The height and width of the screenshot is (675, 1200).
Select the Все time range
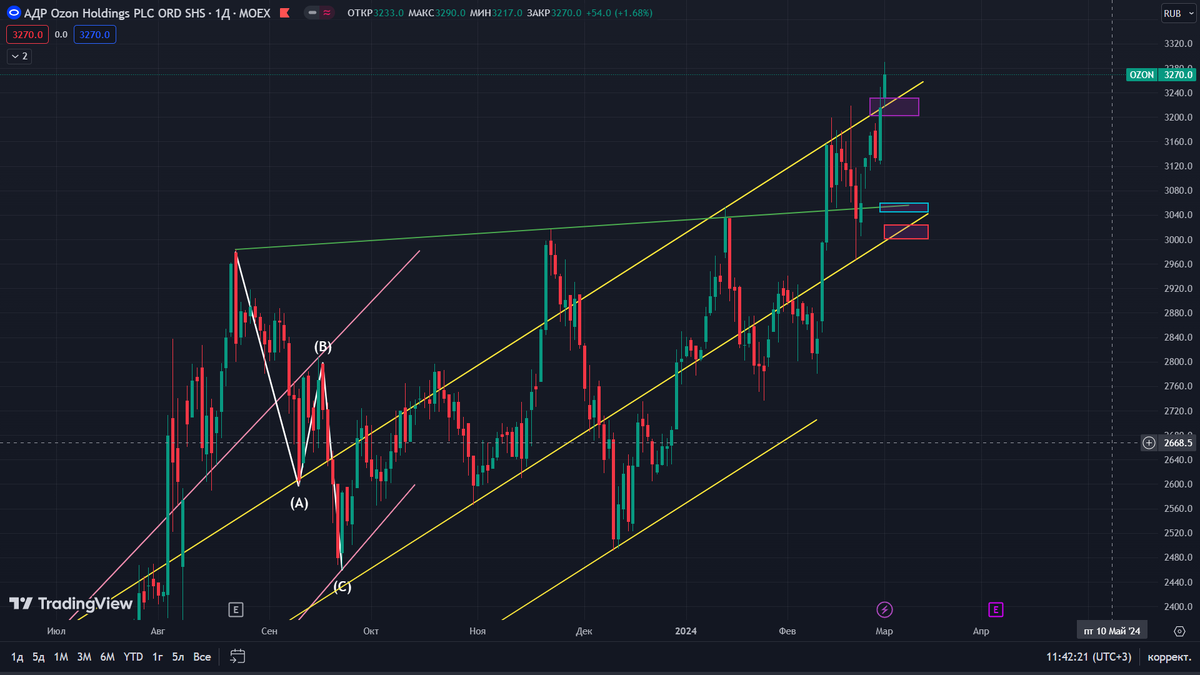202,657
